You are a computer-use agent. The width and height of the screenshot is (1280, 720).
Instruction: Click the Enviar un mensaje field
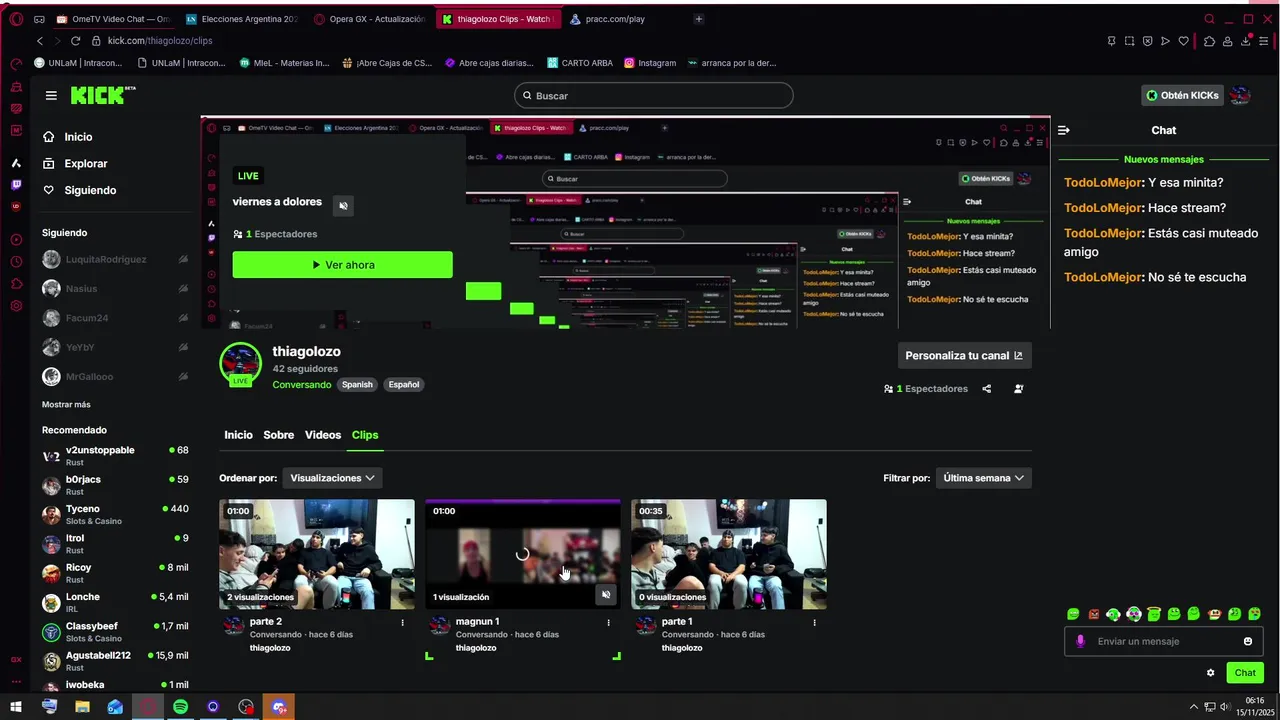(x=1165, y=642)
